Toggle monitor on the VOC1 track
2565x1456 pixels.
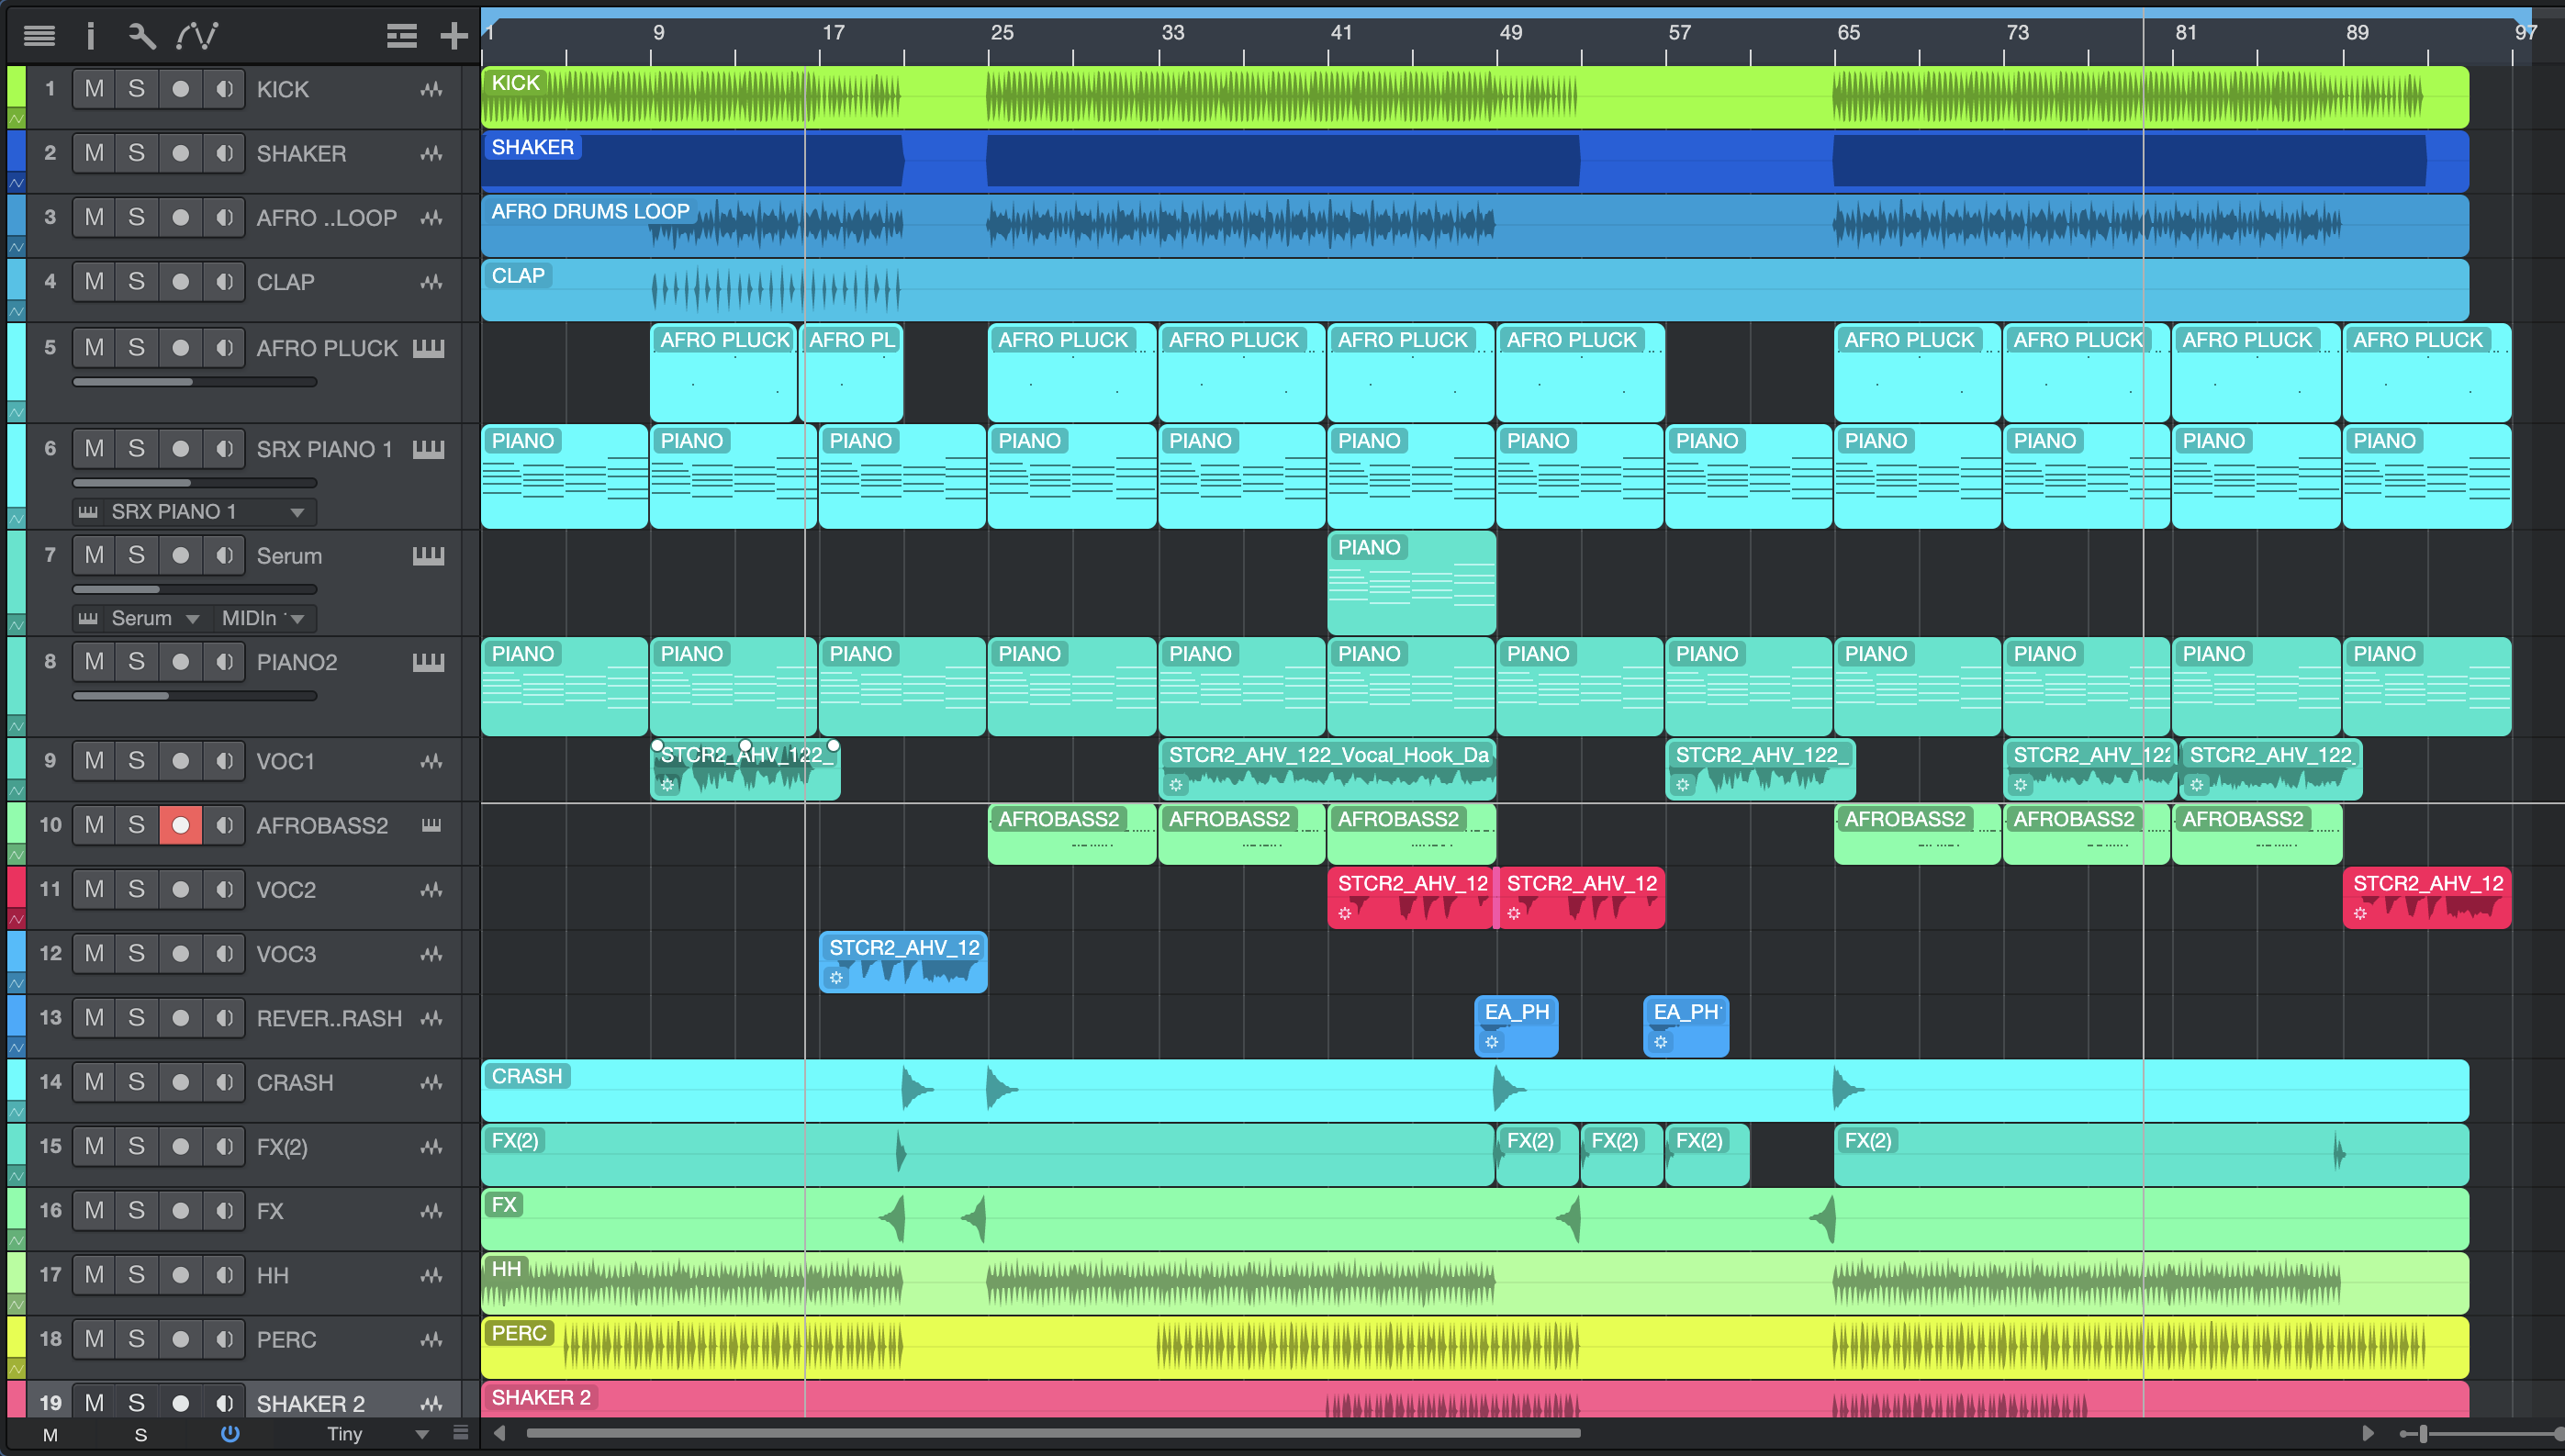click(x=224, y=761)
